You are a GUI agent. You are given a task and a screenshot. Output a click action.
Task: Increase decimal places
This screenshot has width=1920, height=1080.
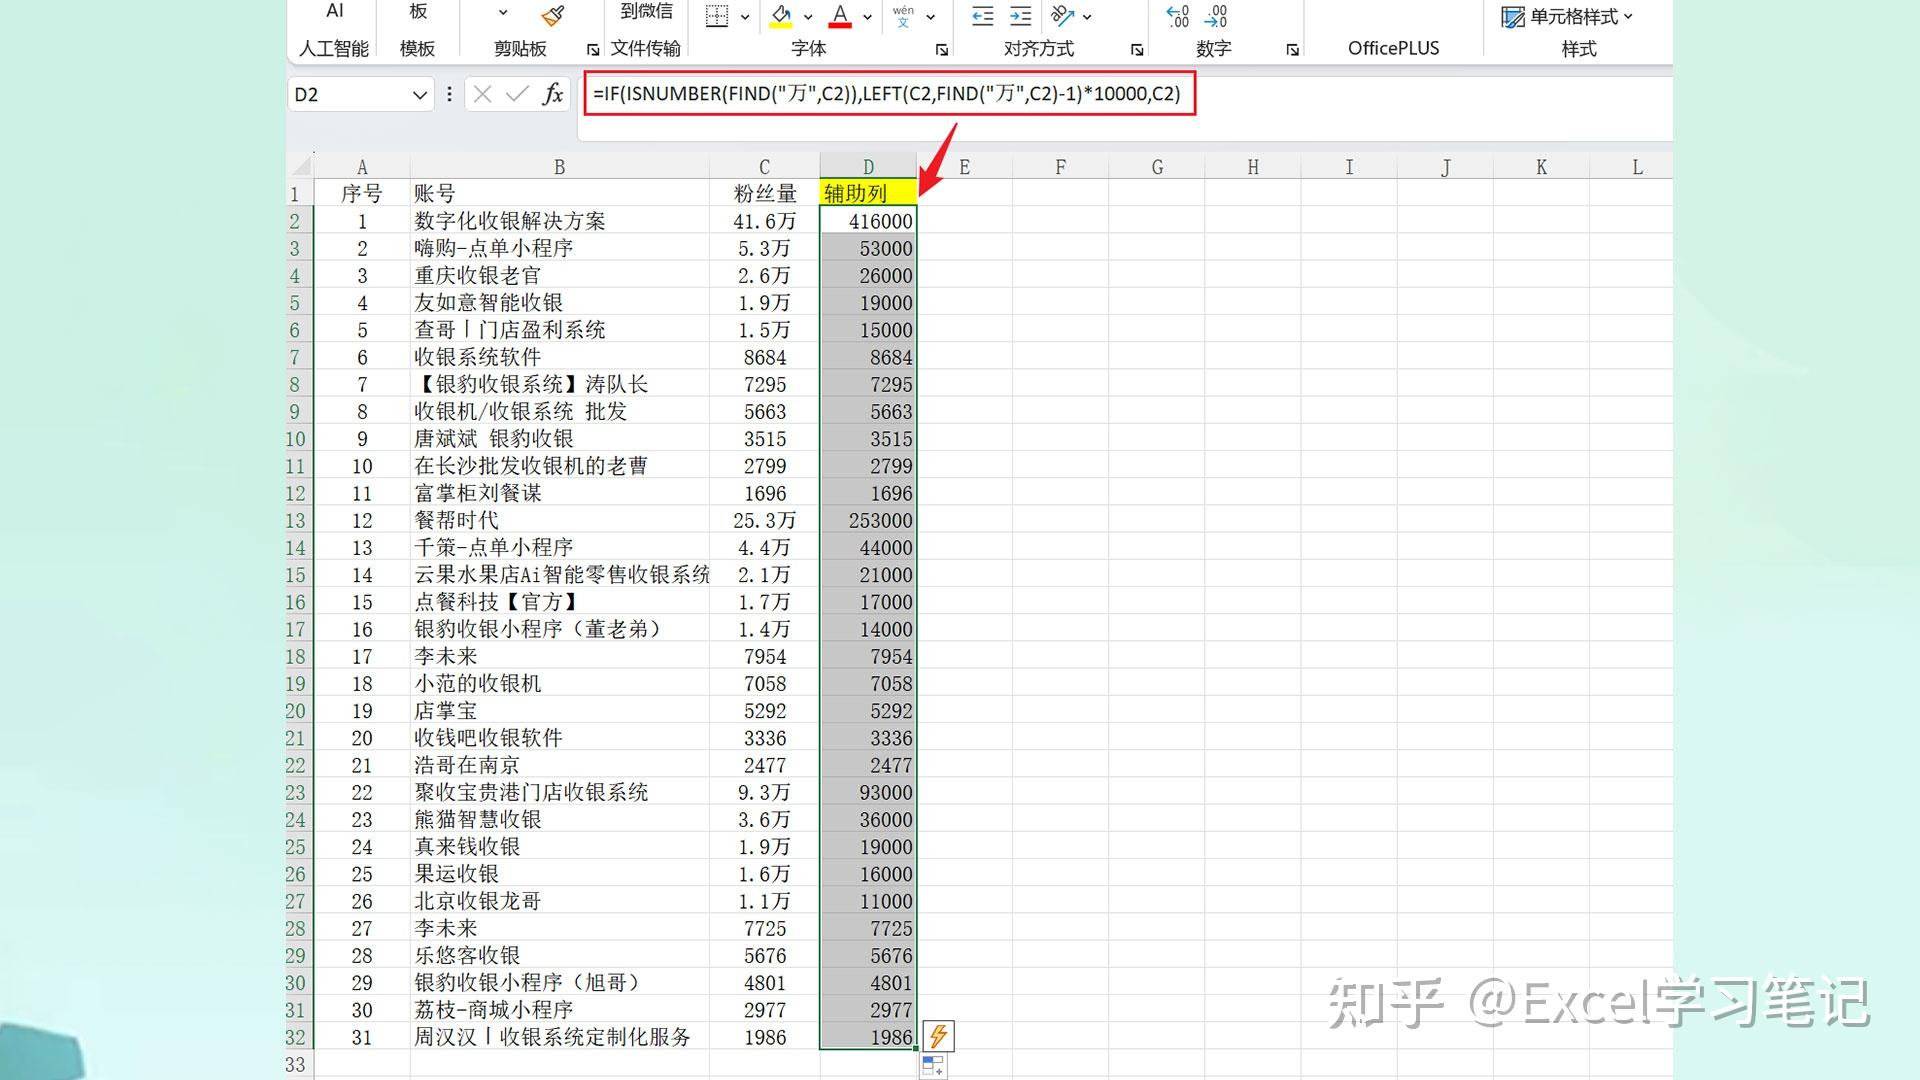click(1178, 16)
